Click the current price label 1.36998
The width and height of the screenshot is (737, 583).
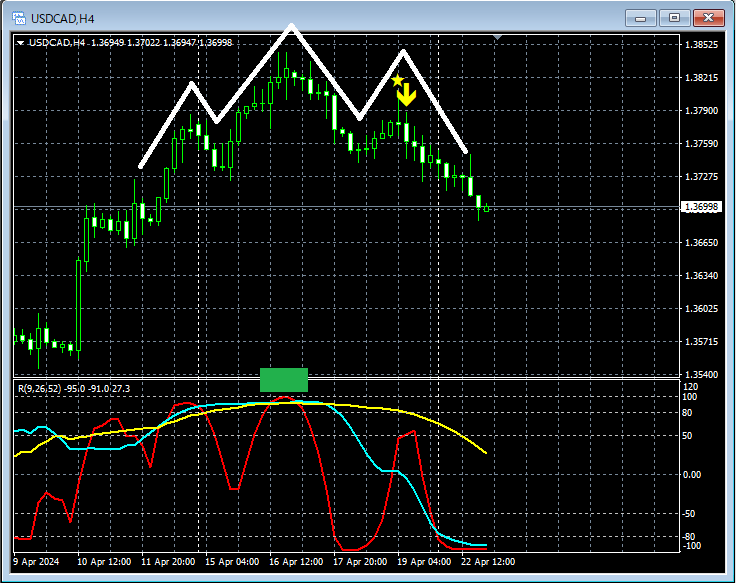click(x=701, y=207)
